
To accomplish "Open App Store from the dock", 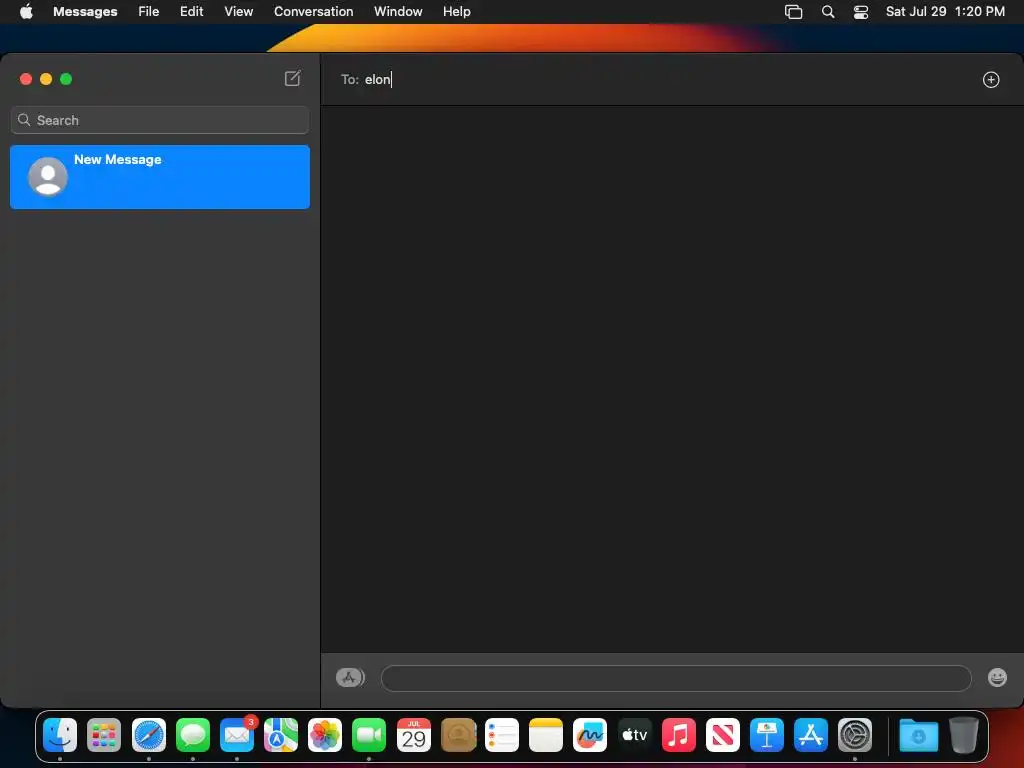I will click(810, 735).
